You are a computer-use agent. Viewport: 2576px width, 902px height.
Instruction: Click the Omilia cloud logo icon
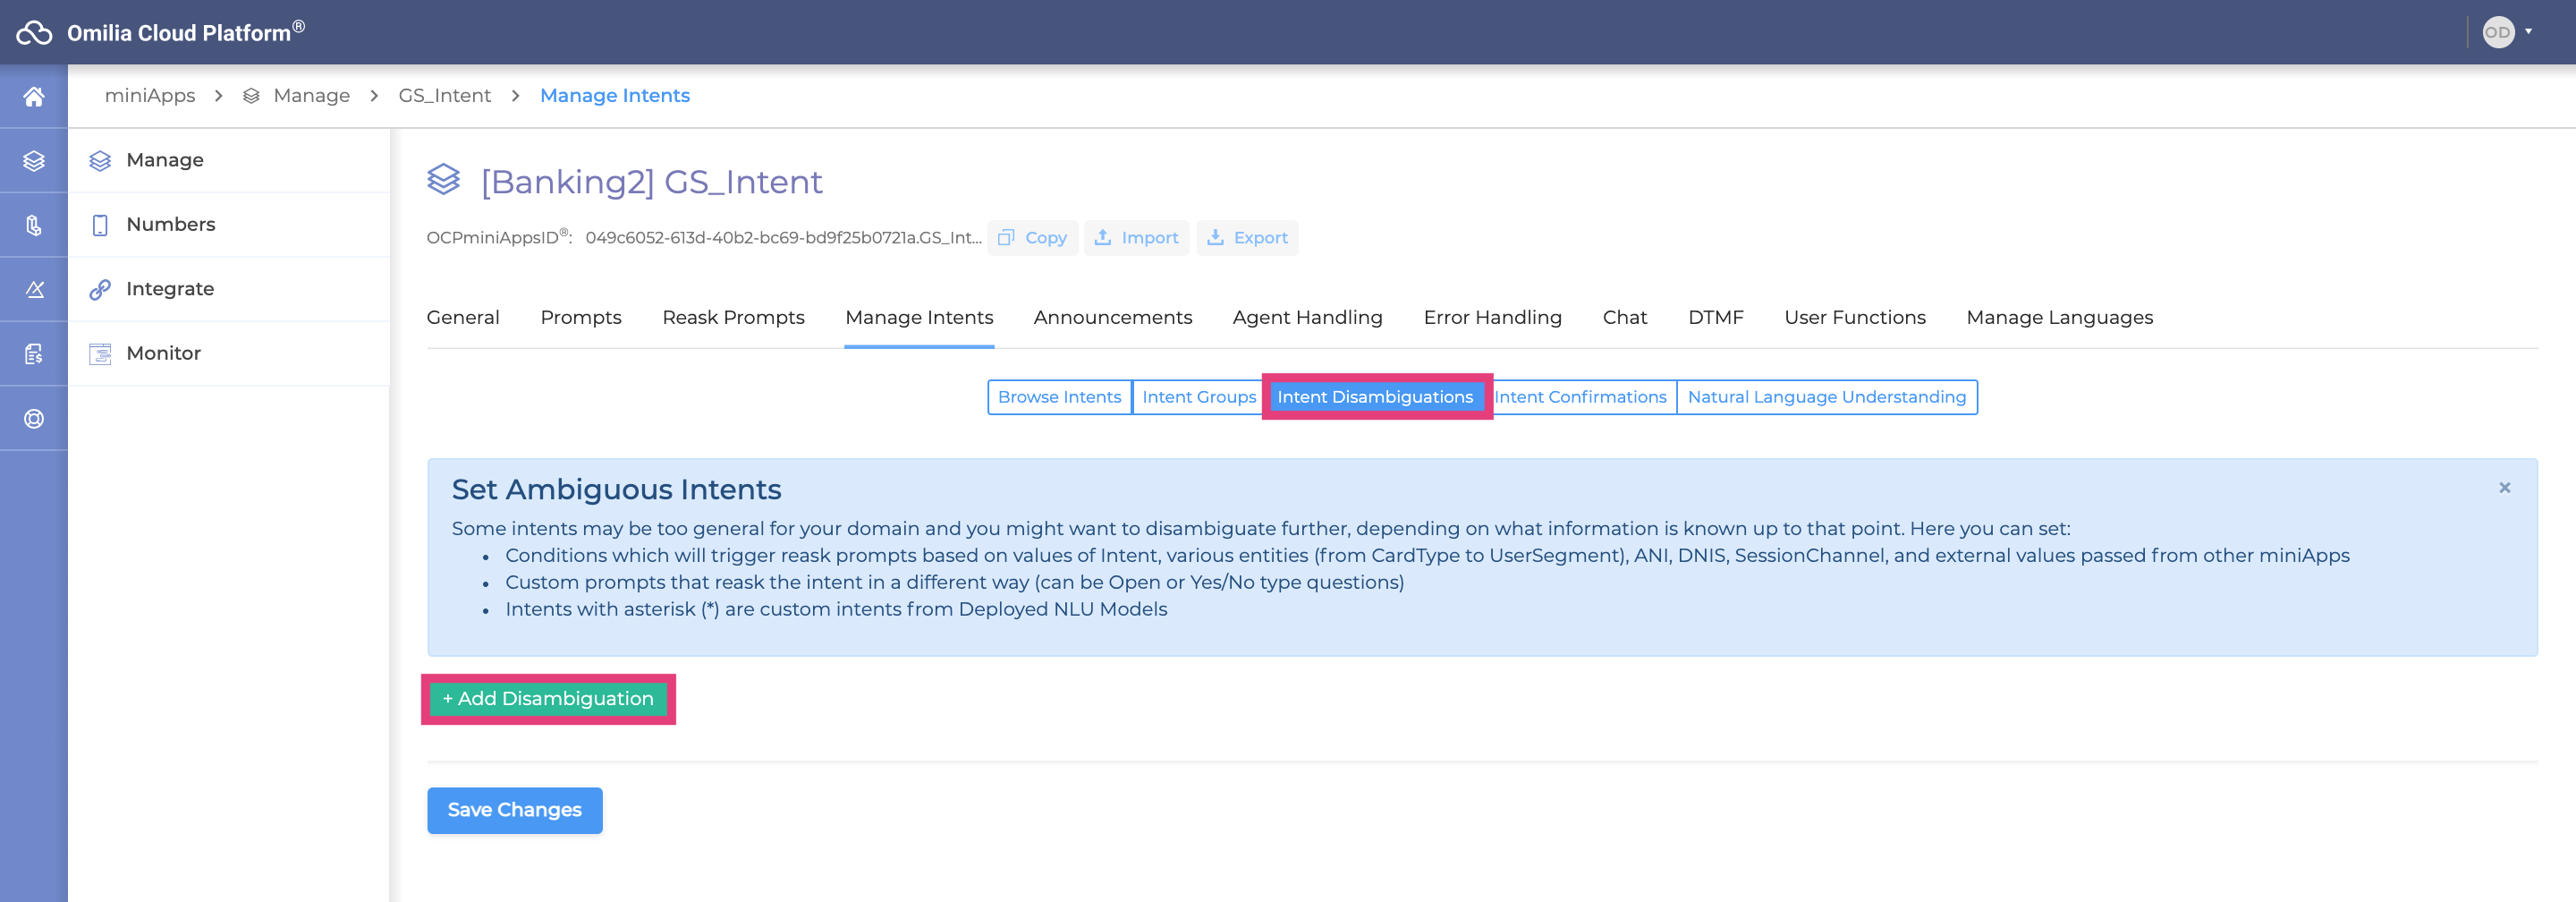(x=34, y=33)
